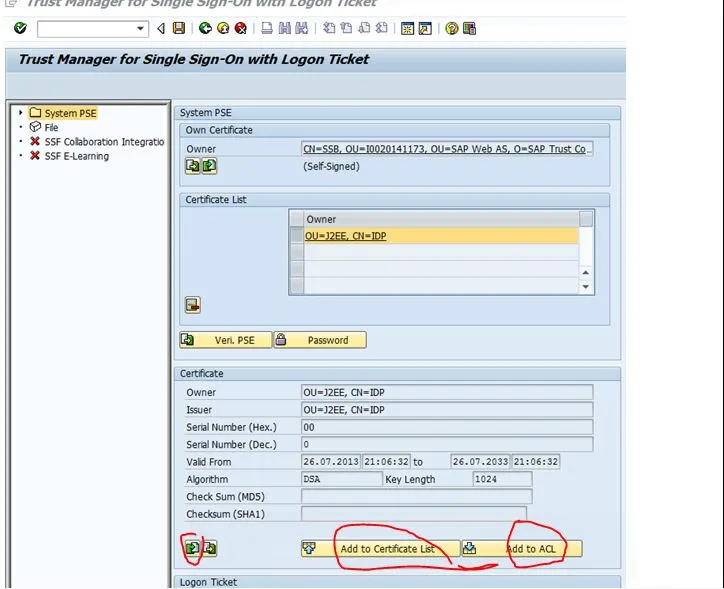
Task: Click the yellow Exit icon in toolbar
Action: pyautogui.click(x=223, y=29)
